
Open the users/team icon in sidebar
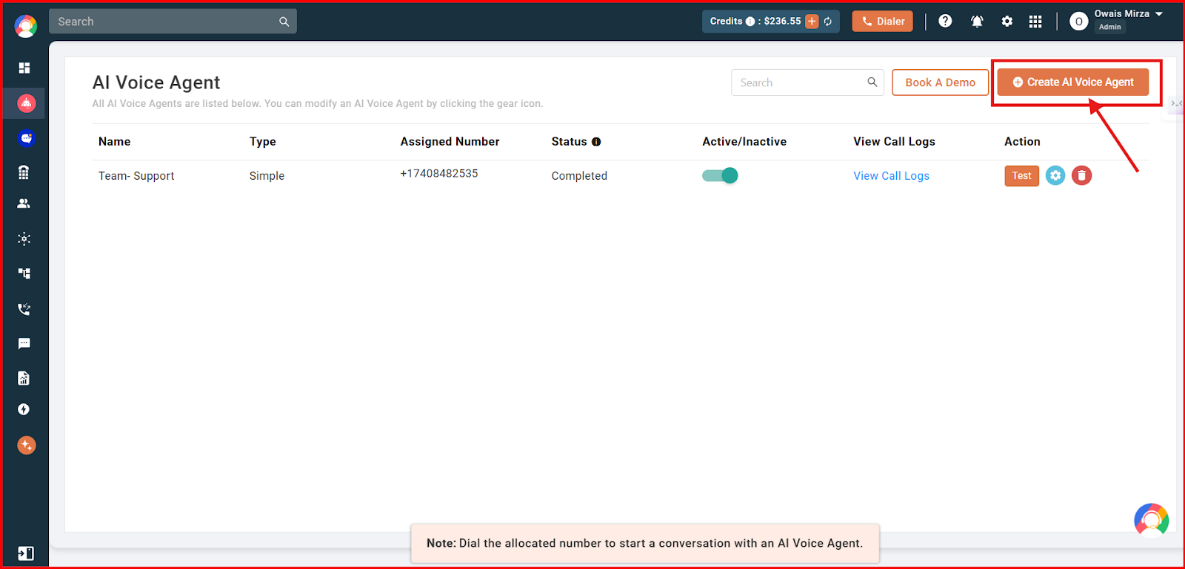point(24,203)
